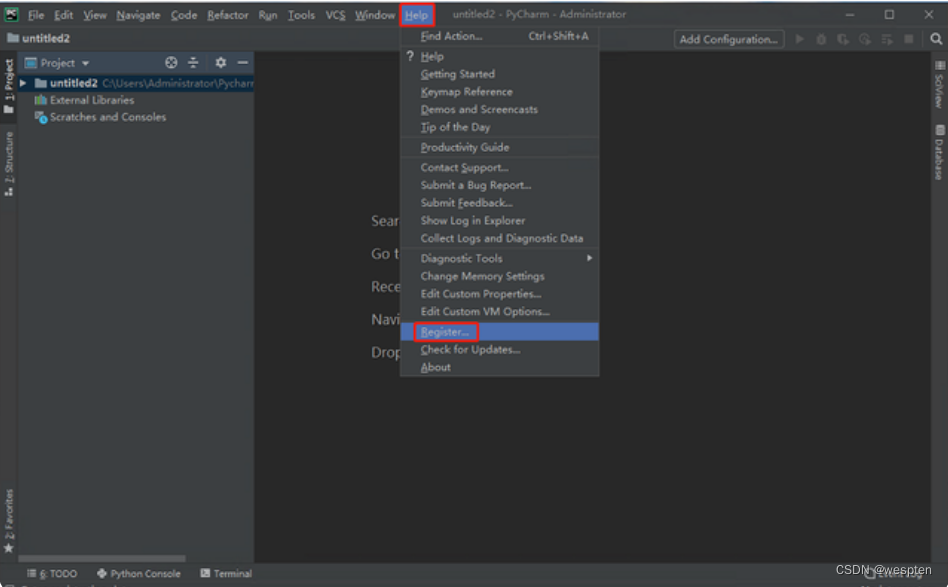The height and width of the screenshot is (587, 948).
Task: Open the Tools menu
Action: 301,15
